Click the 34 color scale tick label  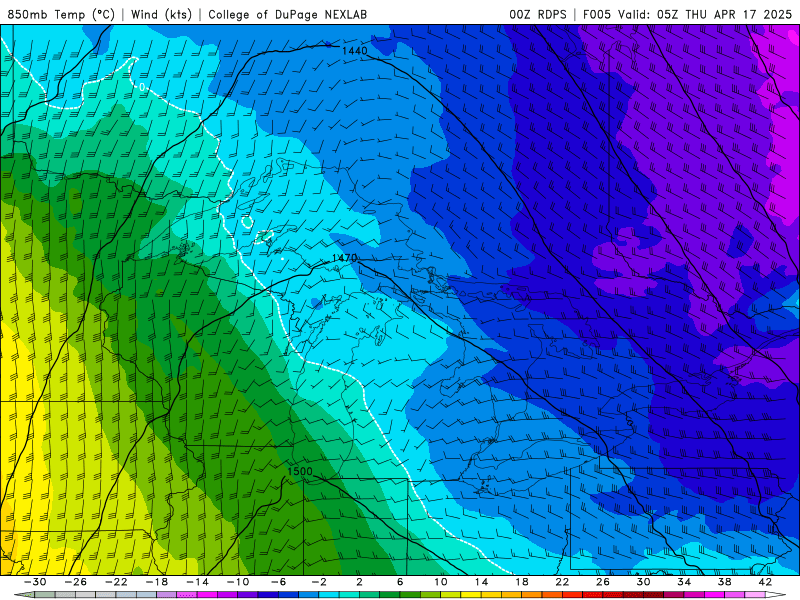click(684, 582)
